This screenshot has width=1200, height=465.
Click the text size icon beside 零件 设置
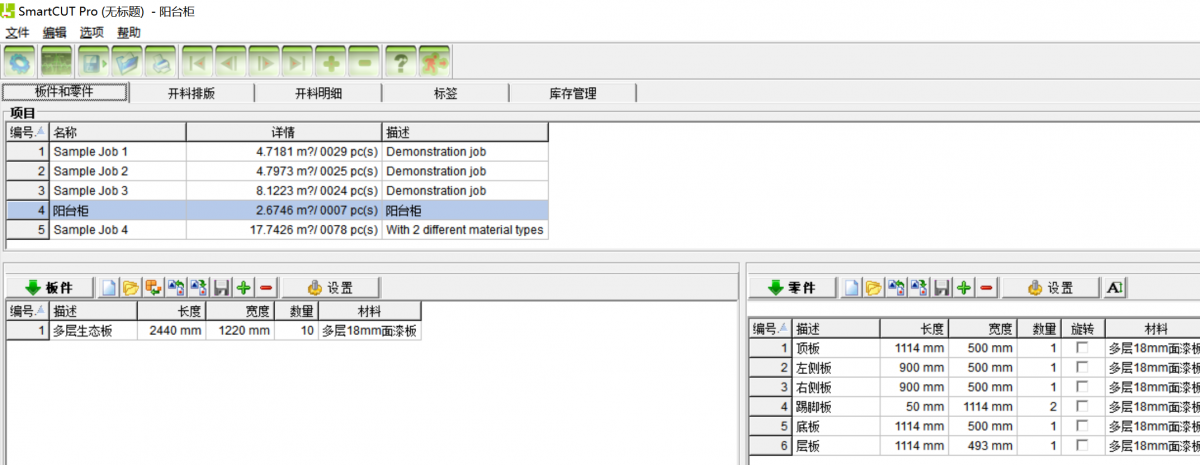[1115, 288]
